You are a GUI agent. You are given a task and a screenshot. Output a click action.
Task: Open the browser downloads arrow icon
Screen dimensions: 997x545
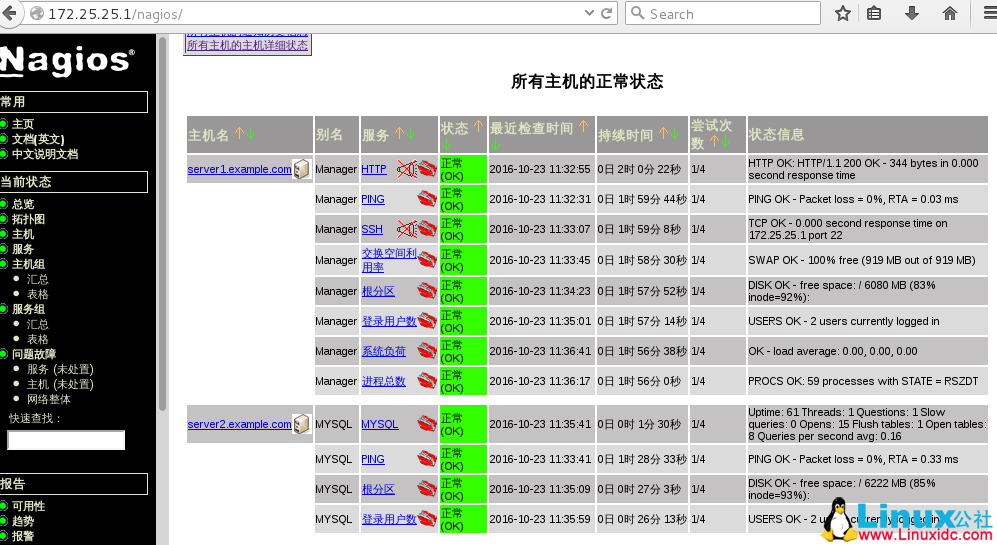[x=911, y=14]
